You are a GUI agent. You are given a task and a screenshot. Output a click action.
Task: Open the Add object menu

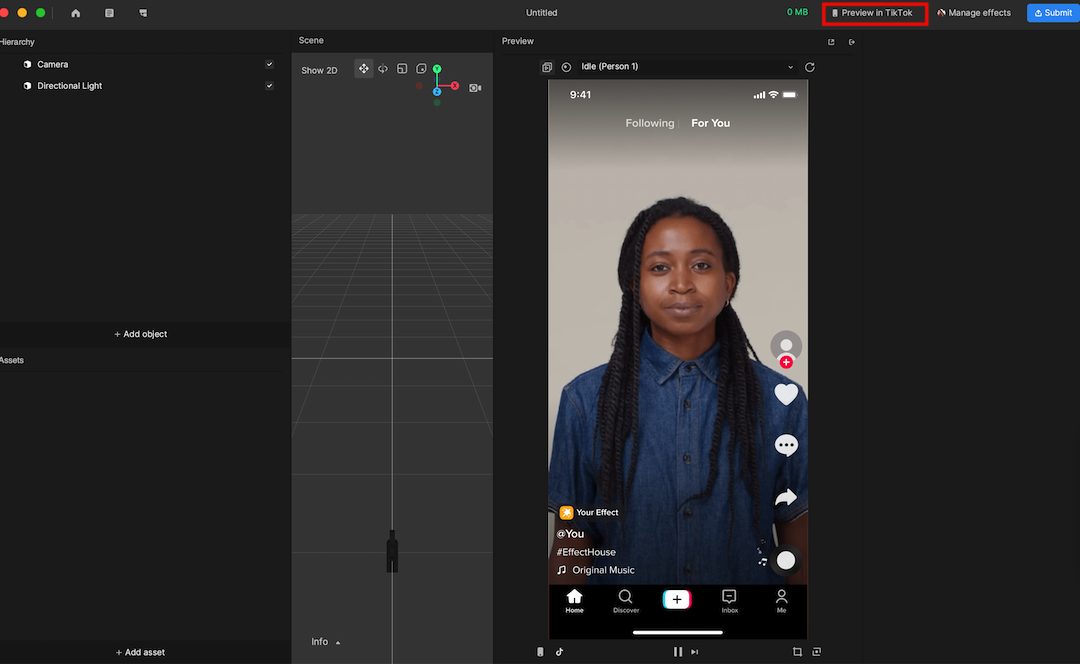(x=141, y=334)
